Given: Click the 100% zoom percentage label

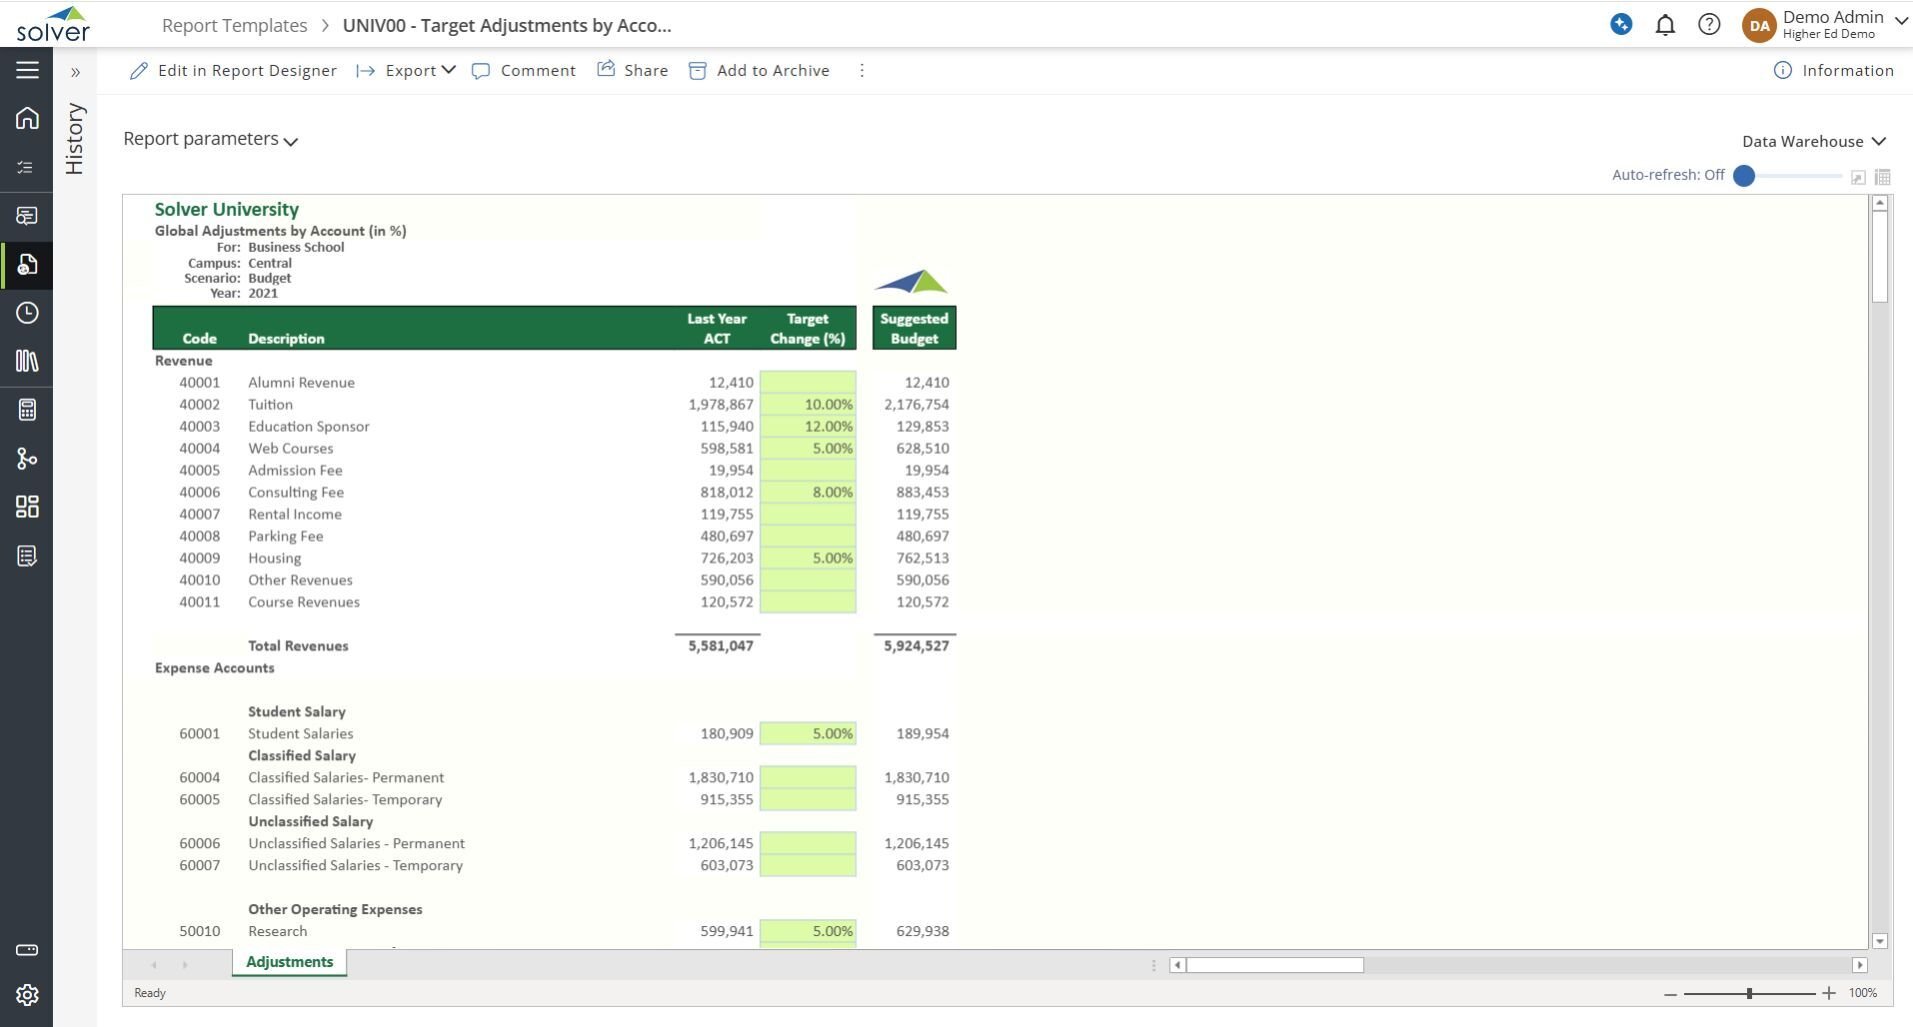Looking at the screenshot, I should click(1863, 993).
